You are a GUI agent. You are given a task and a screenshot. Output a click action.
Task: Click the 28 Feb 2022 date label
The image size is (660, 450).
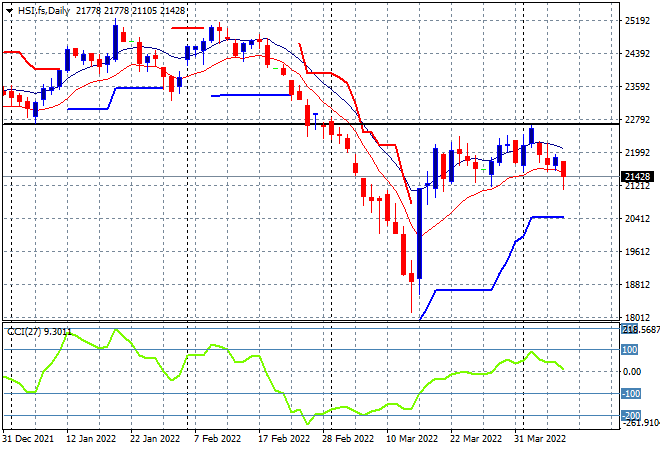click(348, 439)
